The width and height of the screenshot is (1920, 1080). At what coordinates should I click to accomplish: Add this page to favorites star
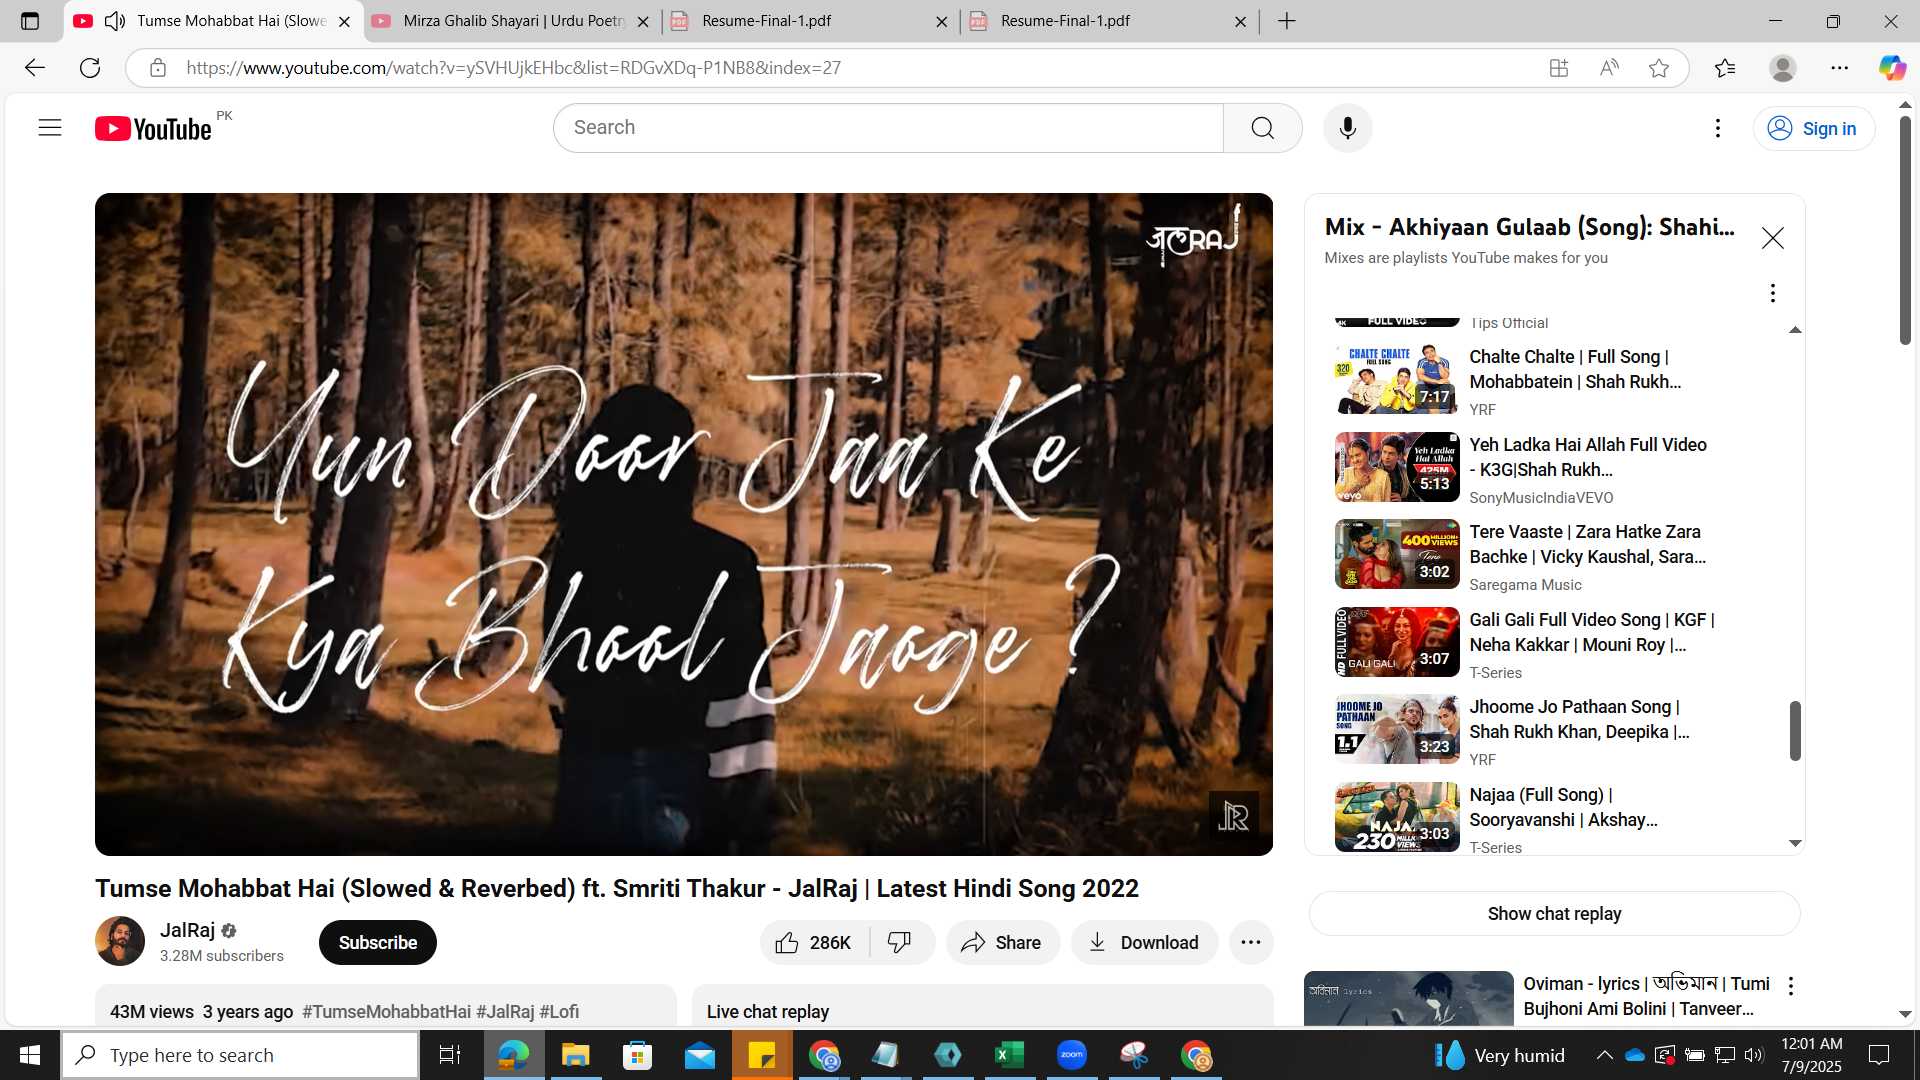pos(1659,68)
